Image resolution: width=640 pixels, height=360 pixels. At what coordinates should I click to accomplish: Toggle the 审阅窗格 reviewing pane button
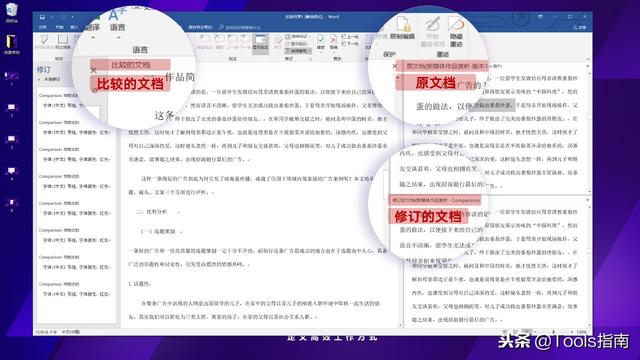[298, 51]
